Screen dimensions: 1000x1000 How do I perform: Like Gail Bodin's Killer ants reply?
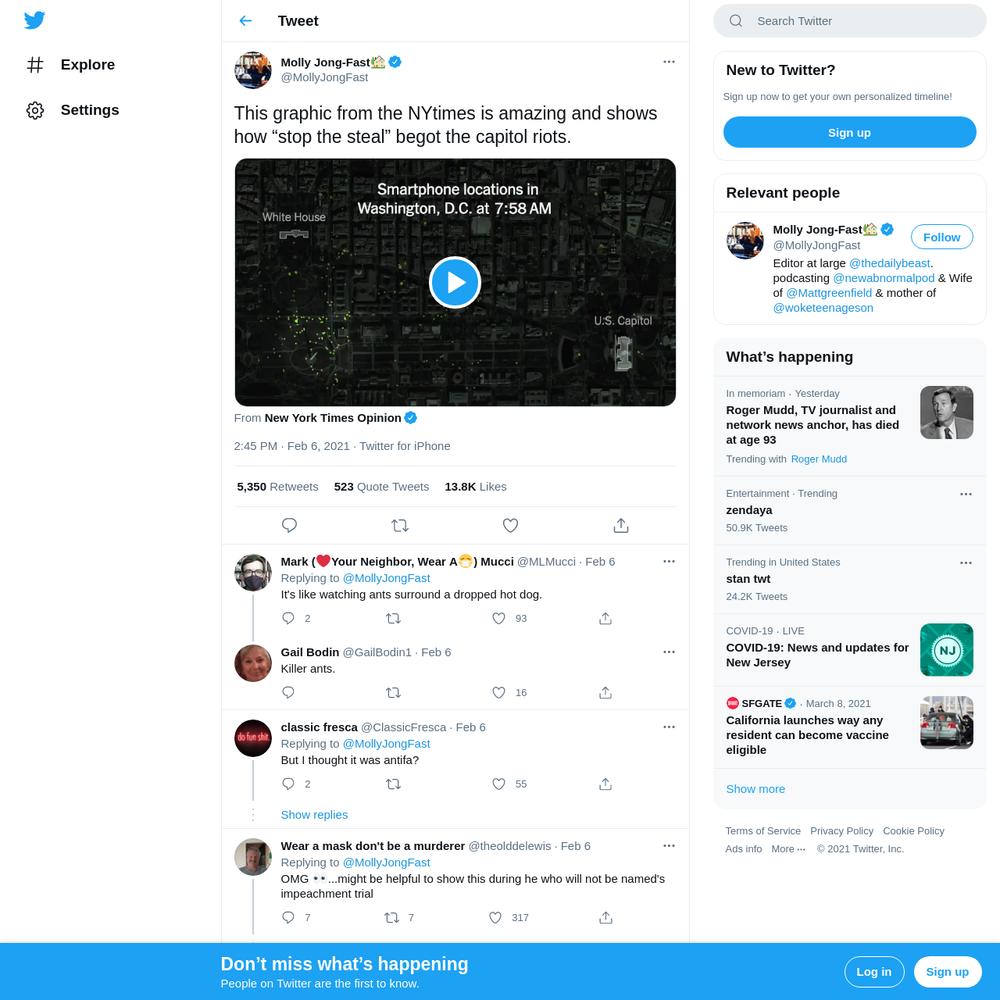click(x=499, y=693)
